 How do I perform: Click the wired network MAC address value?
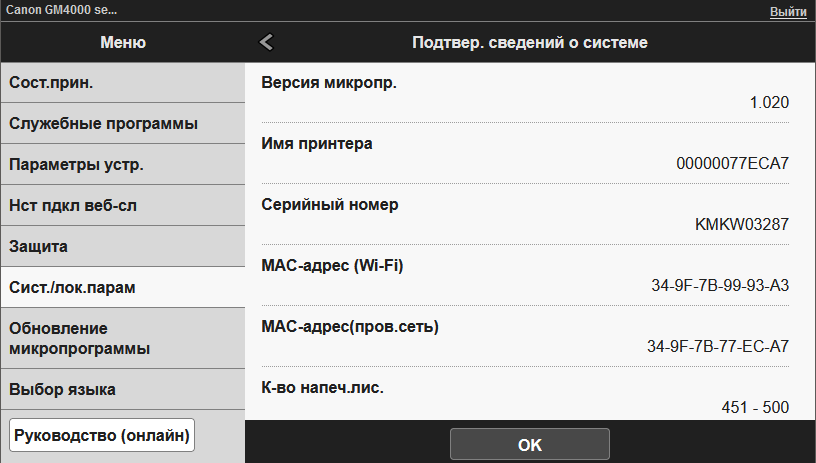point(718,346)
